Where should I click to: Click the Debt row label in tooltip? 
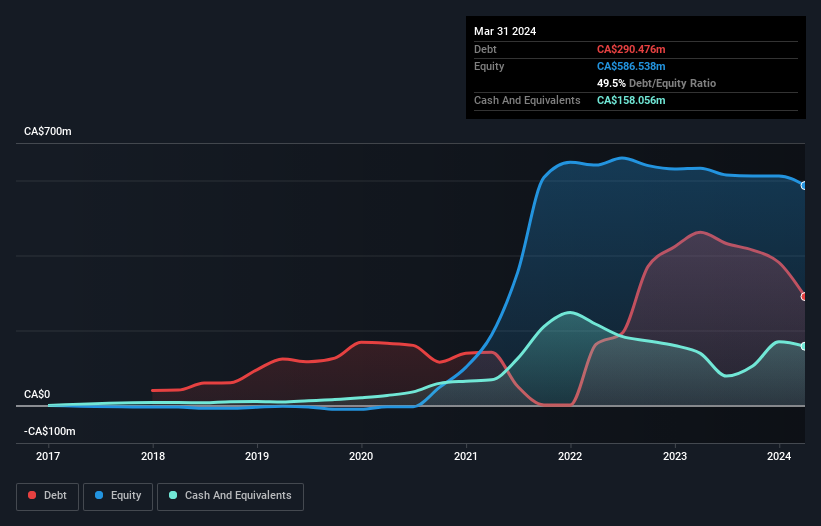point(485,49)
